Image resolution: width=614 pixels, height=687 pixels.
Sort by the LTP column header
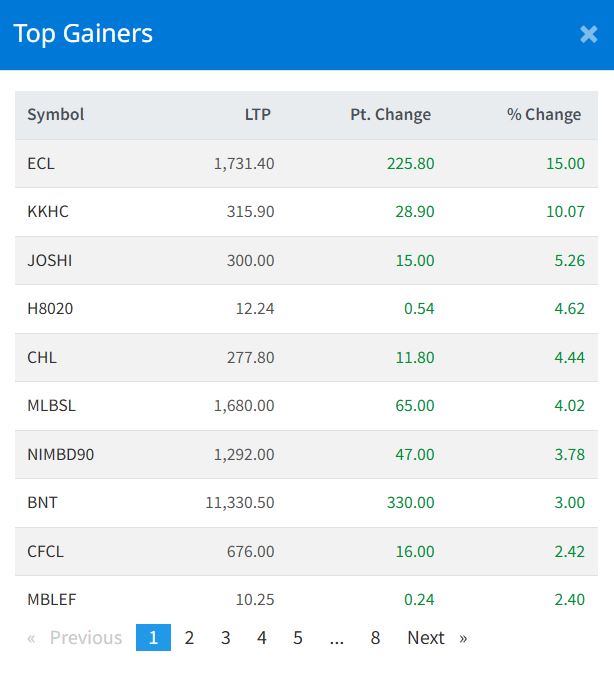258,114
